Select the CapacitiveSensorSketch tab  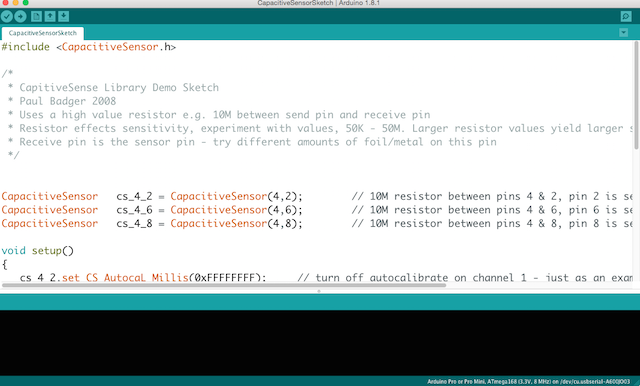click(x=42, y=33)
